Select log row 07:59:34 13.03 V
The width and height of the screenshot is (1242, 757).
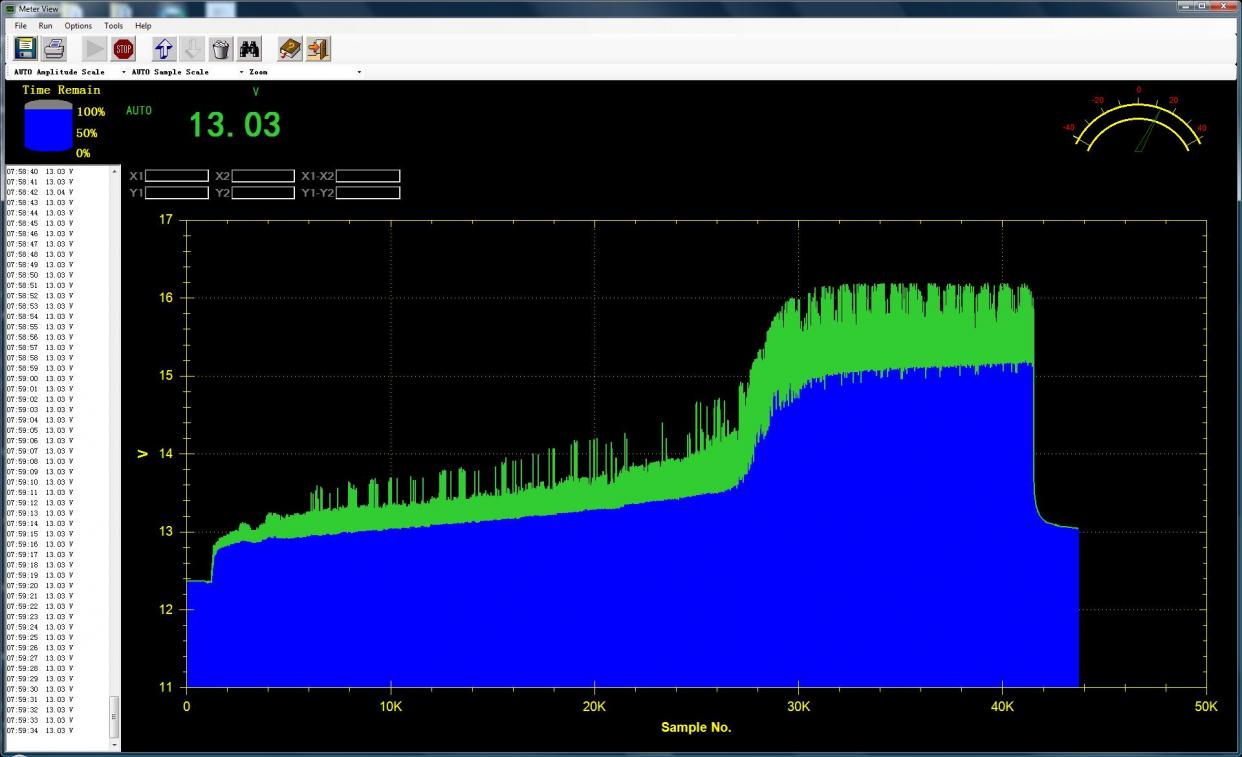point(40,730)
